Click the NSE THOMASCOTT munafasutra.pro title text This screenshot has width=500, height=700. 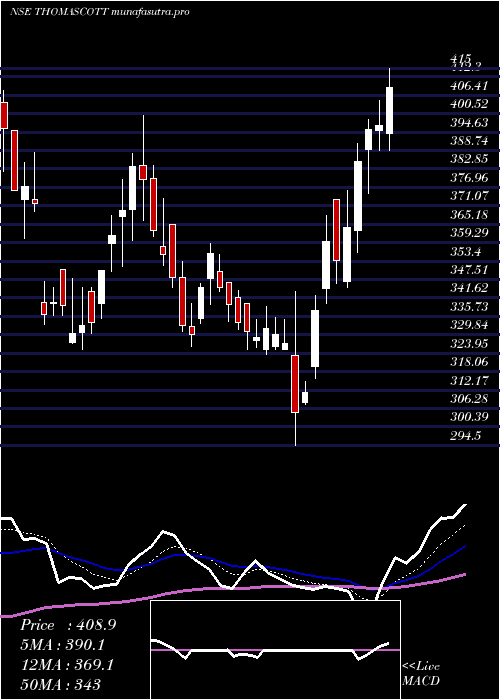[100, 12]
